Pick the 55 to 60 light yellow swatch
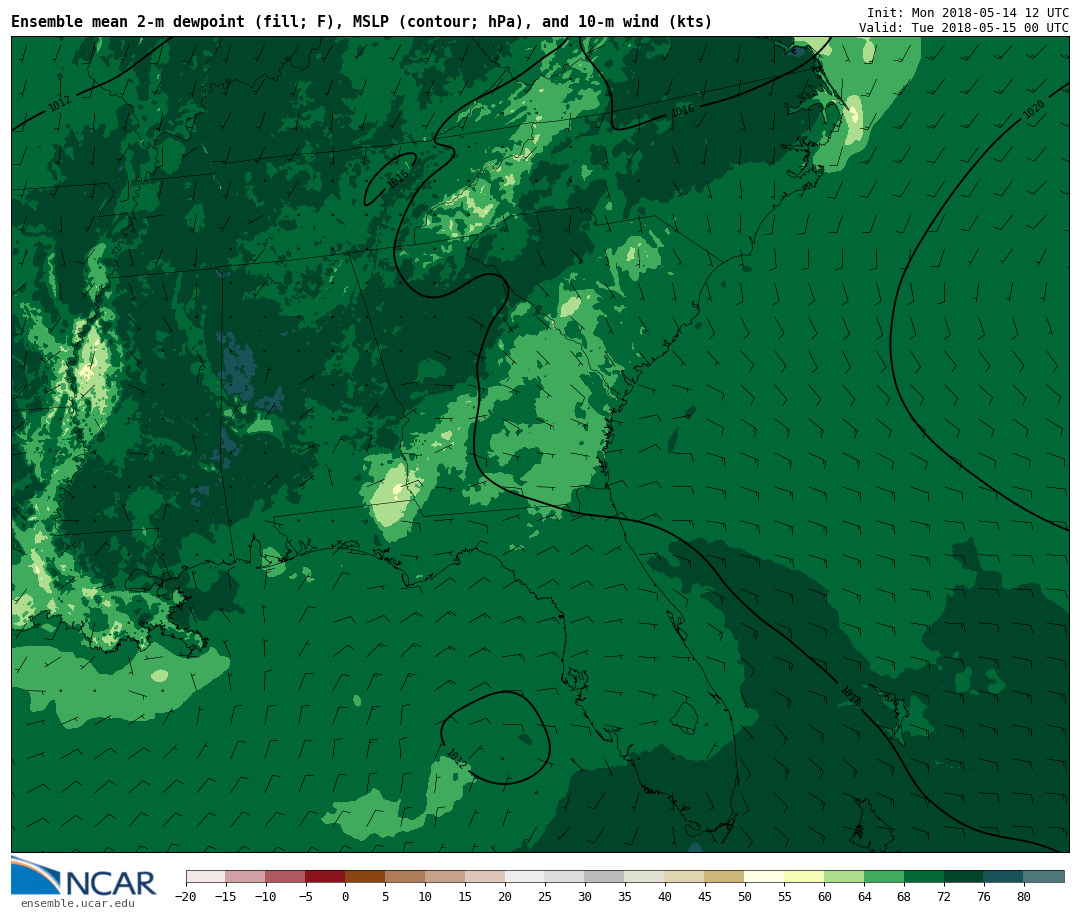Viewport: 1080px width, 915px height. (x=805, y=877)
